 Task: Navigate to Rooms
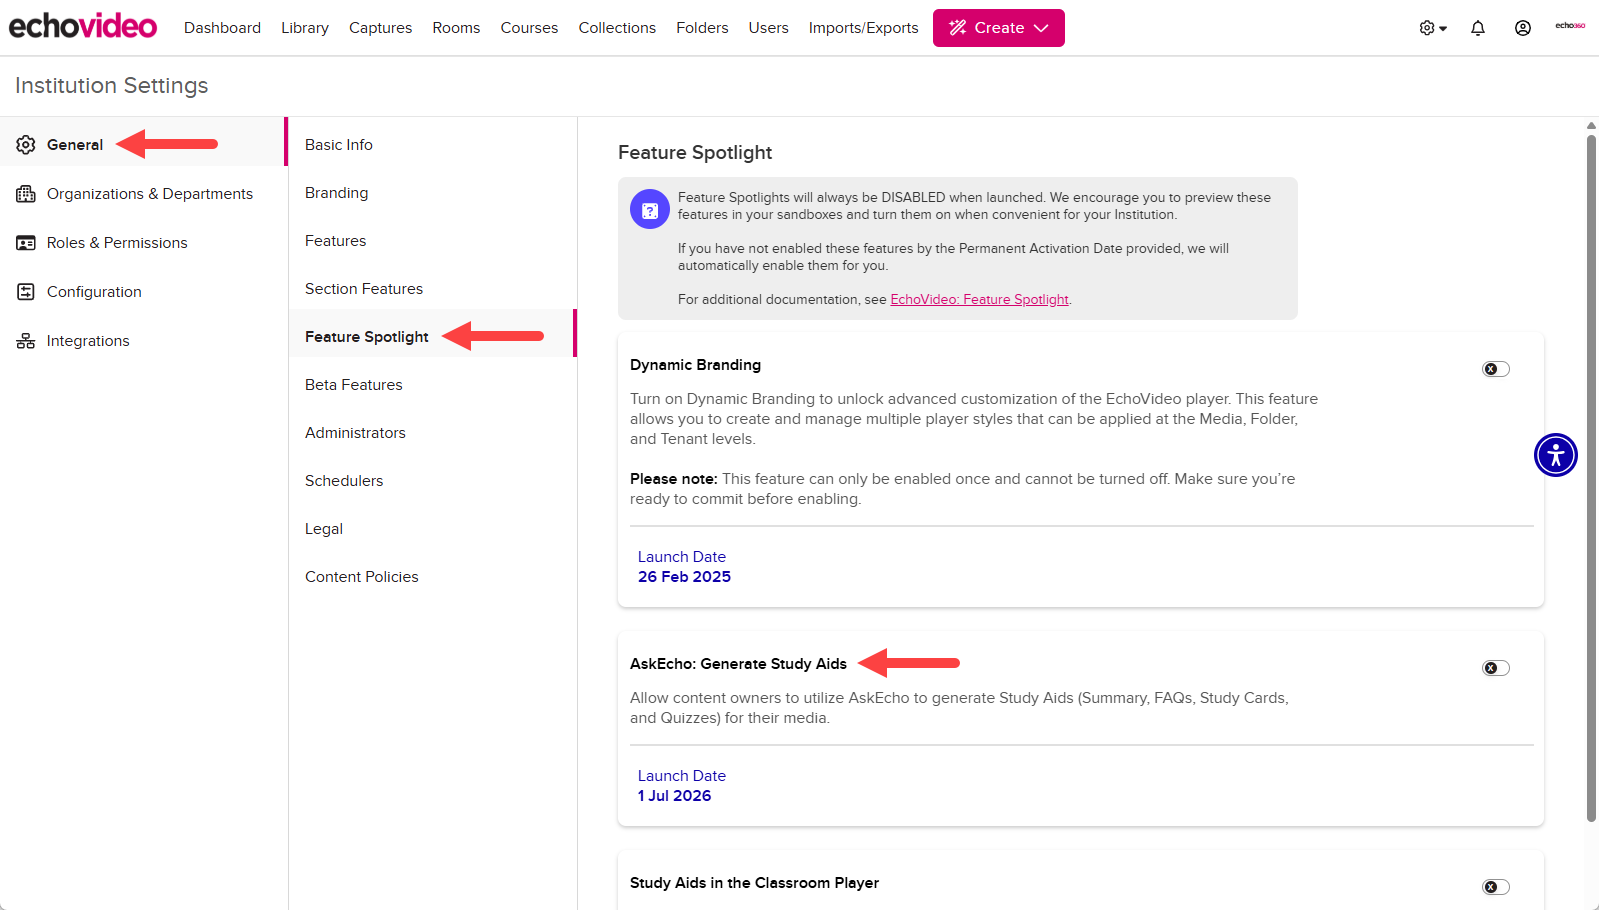point(456,28)
